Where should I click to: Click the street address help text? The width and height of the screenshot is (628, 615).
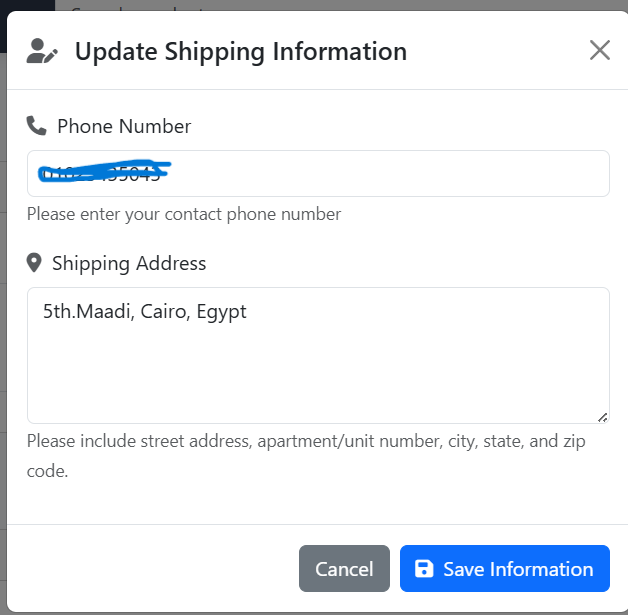(306, 456)
